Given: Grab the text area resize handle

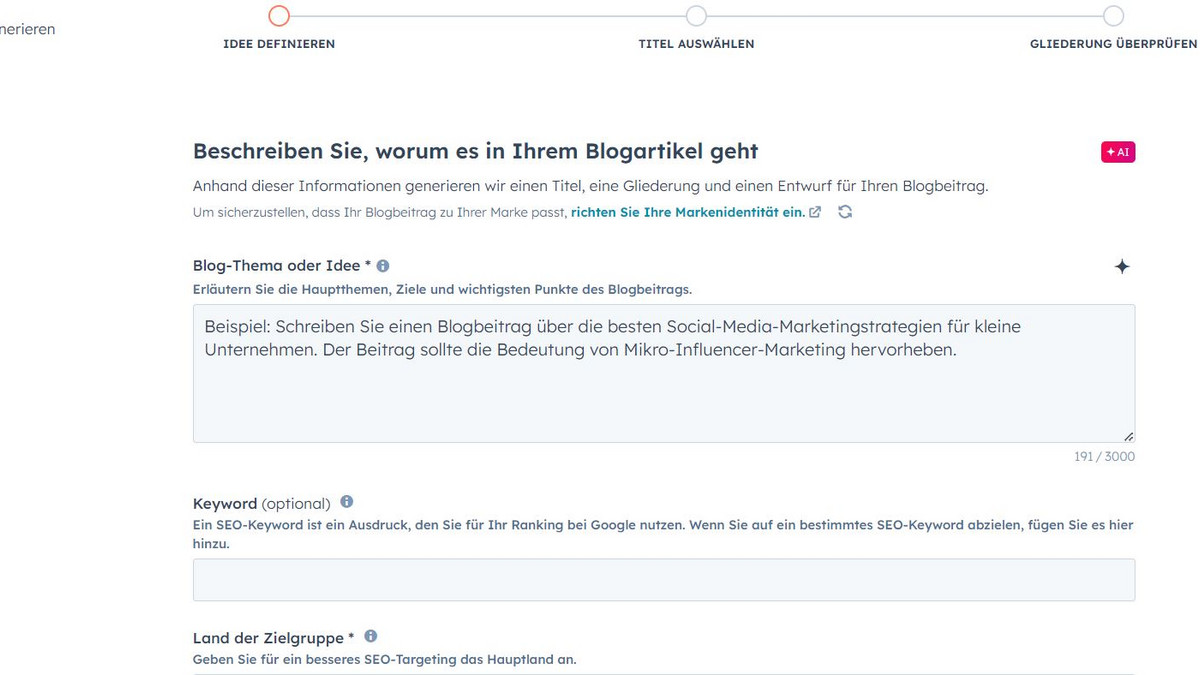Looking at the screenshot, I should tap(1129, 436).
